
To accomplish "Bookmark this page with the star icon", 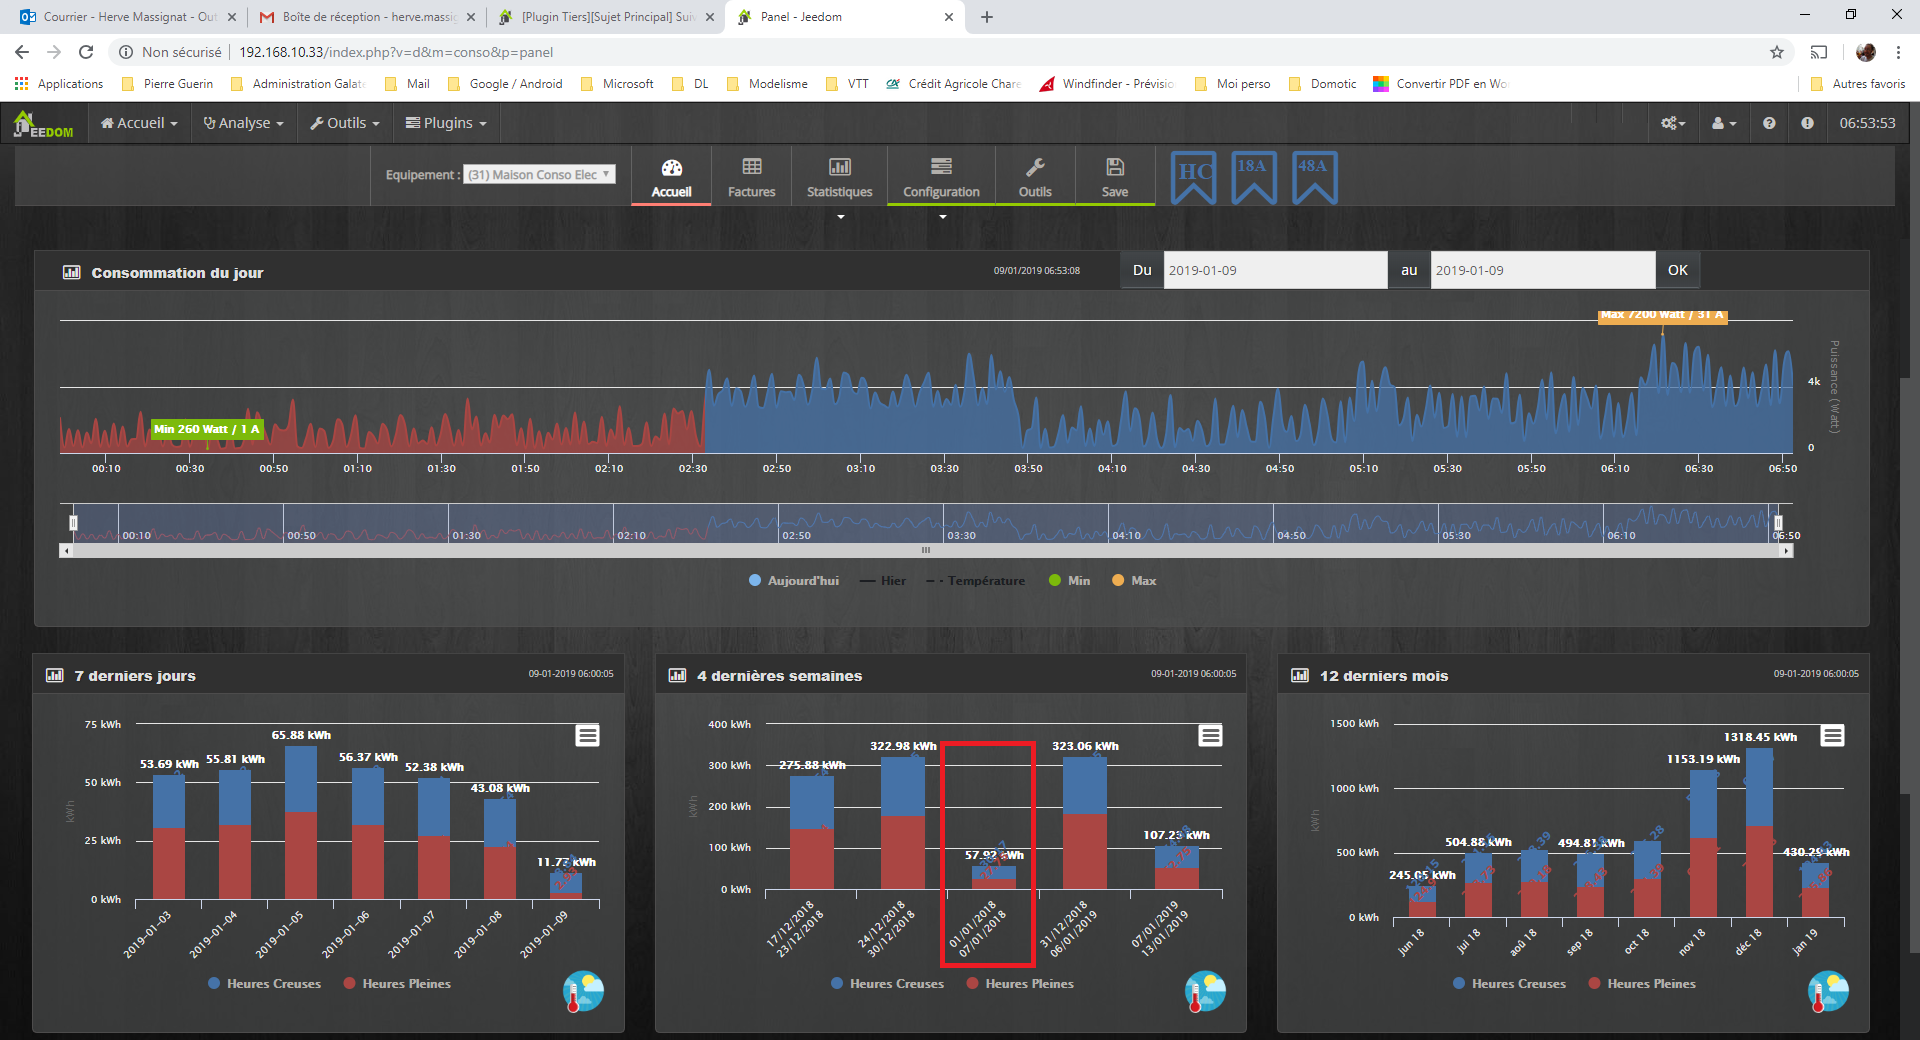I will [1777, 52].
